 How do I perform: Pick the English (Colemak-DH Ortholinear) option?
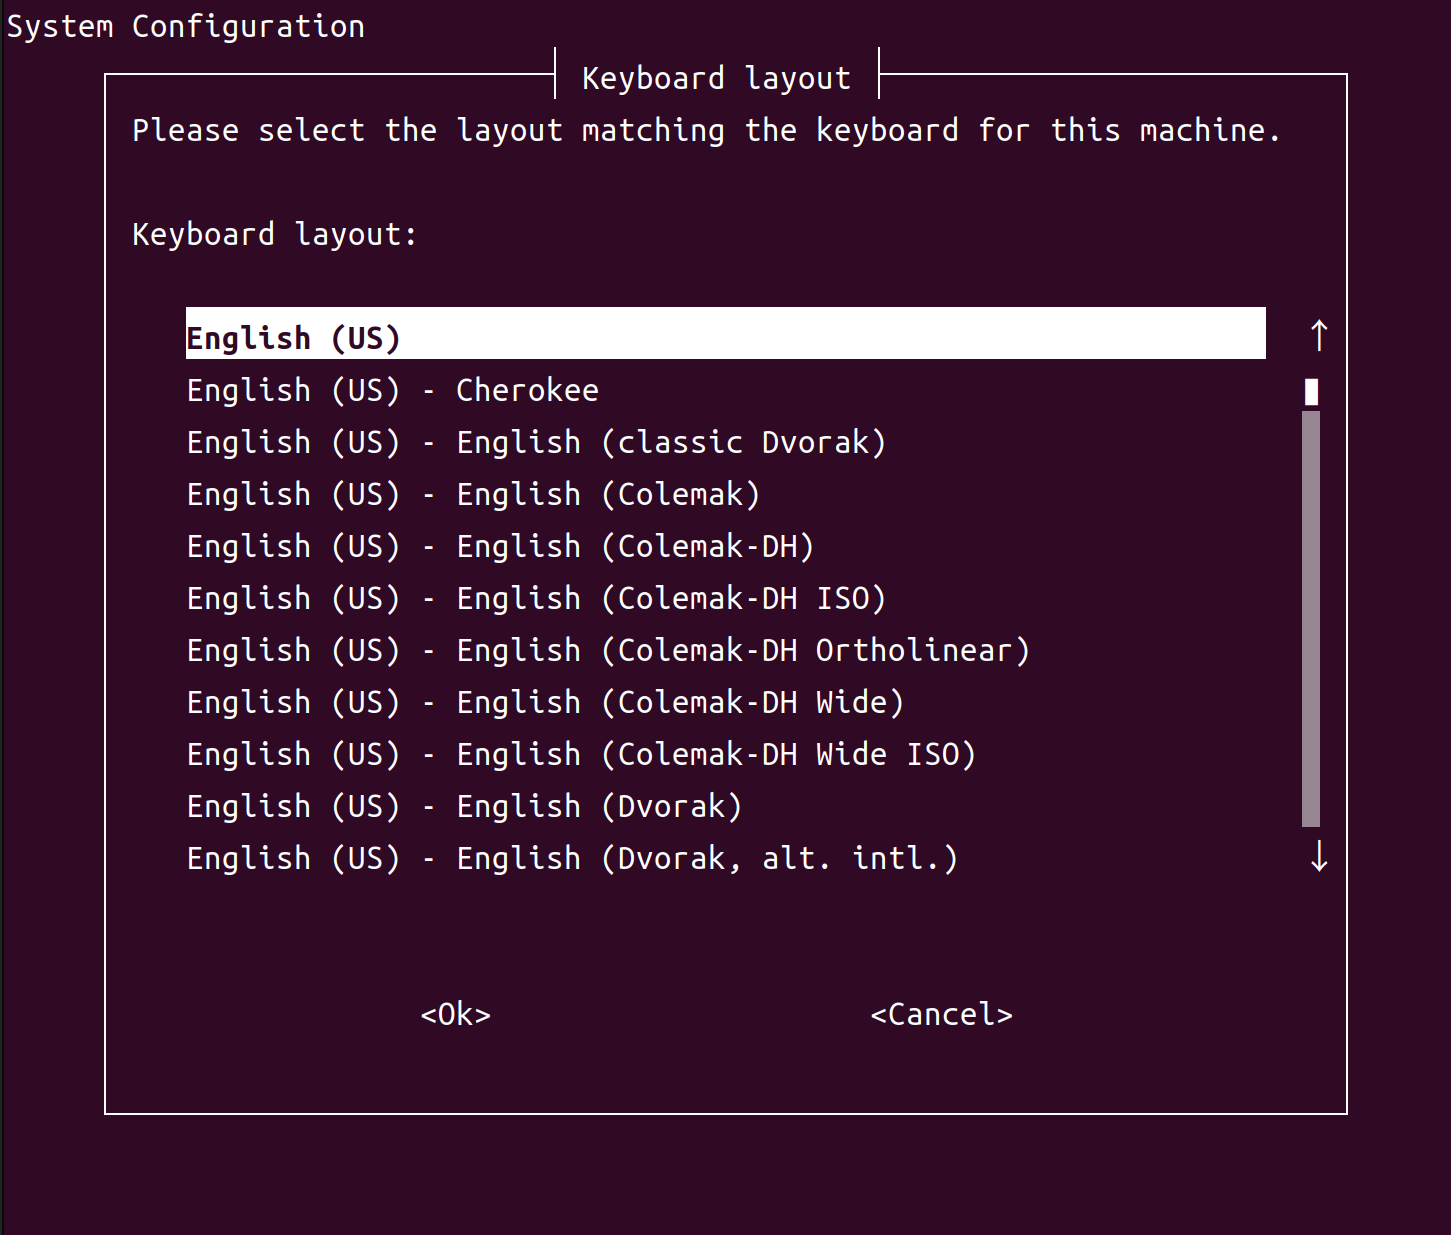tap(607, 650)
